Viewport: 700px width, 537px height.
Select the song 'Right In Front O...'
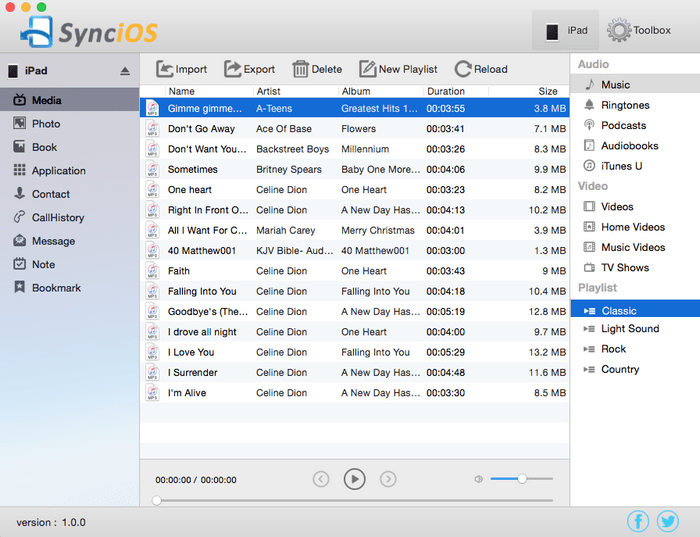[354, 210]
